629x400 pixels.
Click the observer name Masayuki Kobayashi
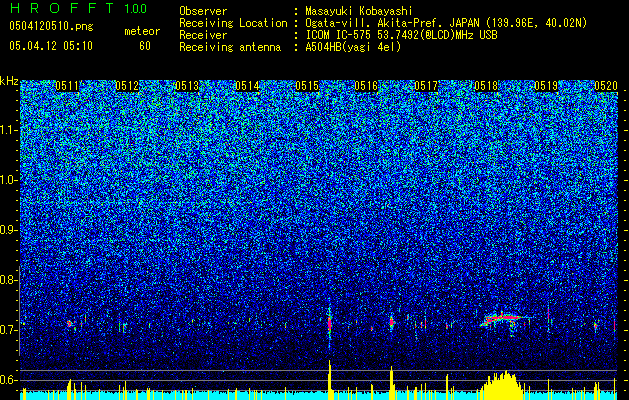click(359, 11)
